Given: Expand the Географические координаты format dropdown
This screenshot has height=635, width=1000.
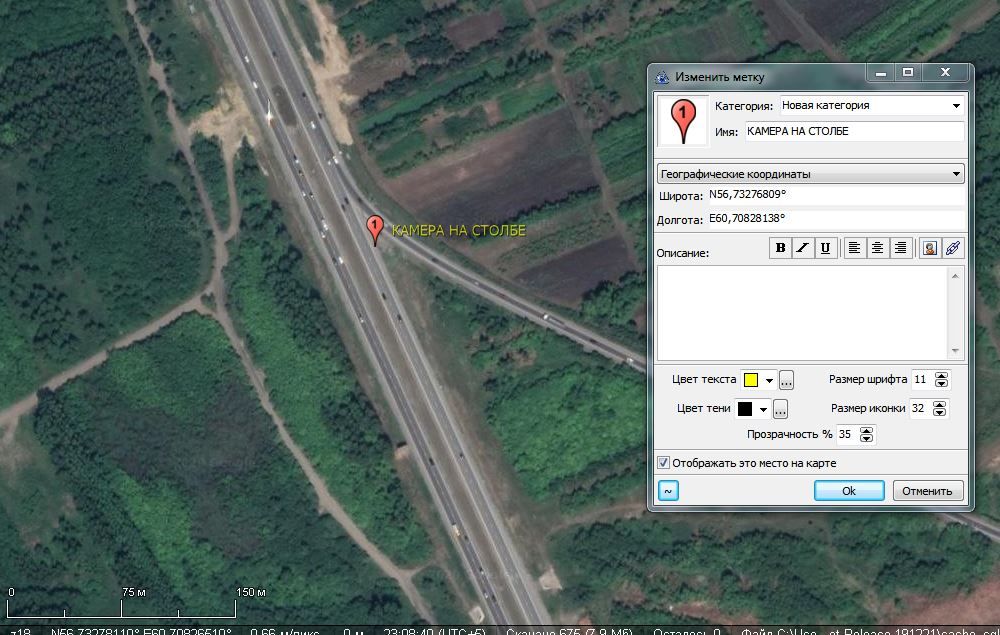Looking at the screenshot, I should point(956,174).
